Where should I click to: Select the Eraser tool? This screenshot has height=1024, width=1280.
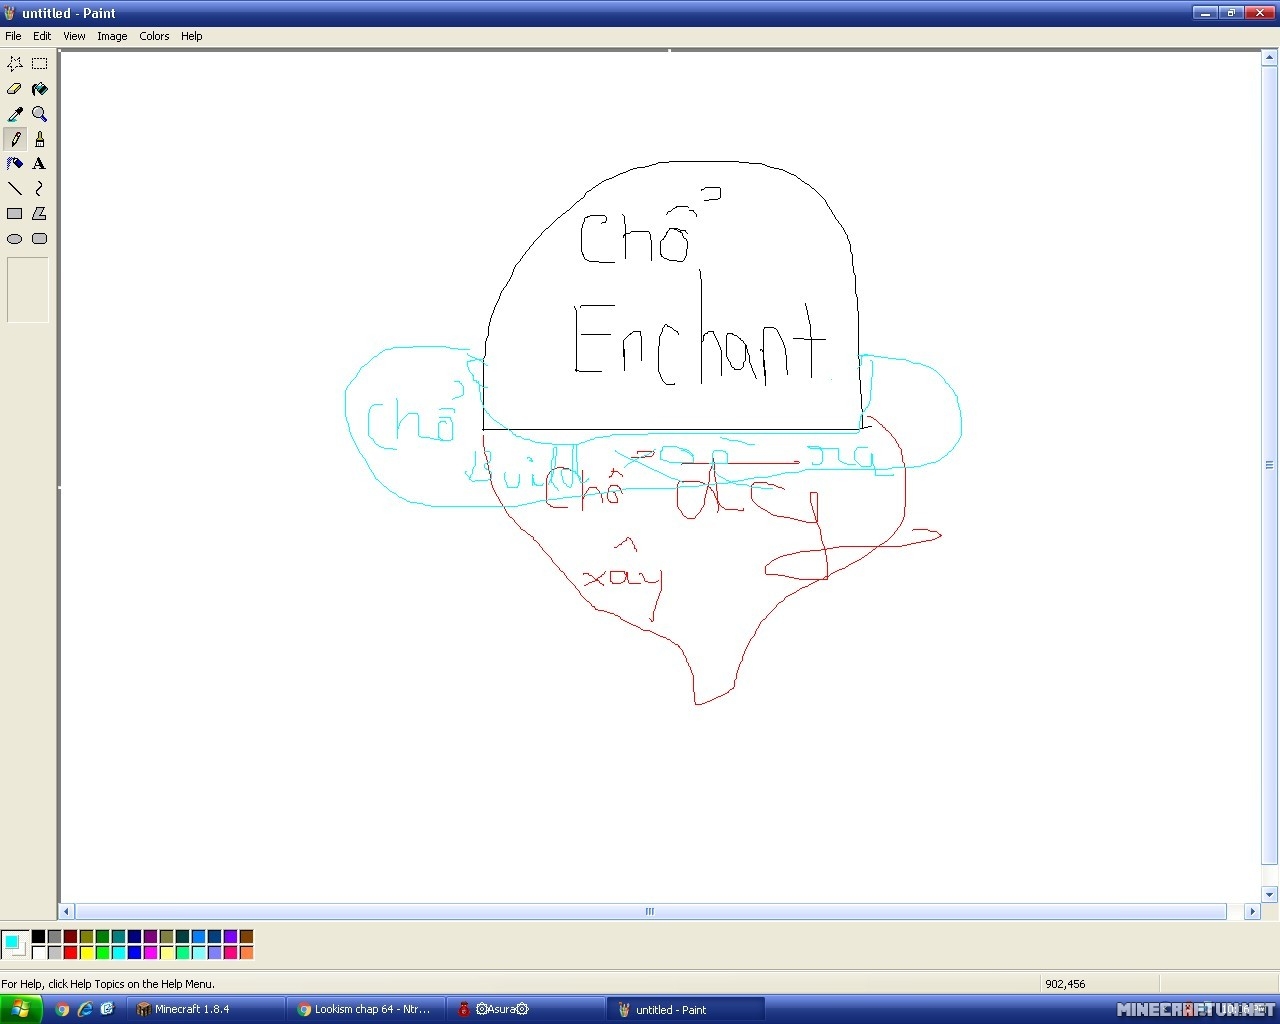coord(15,89)
